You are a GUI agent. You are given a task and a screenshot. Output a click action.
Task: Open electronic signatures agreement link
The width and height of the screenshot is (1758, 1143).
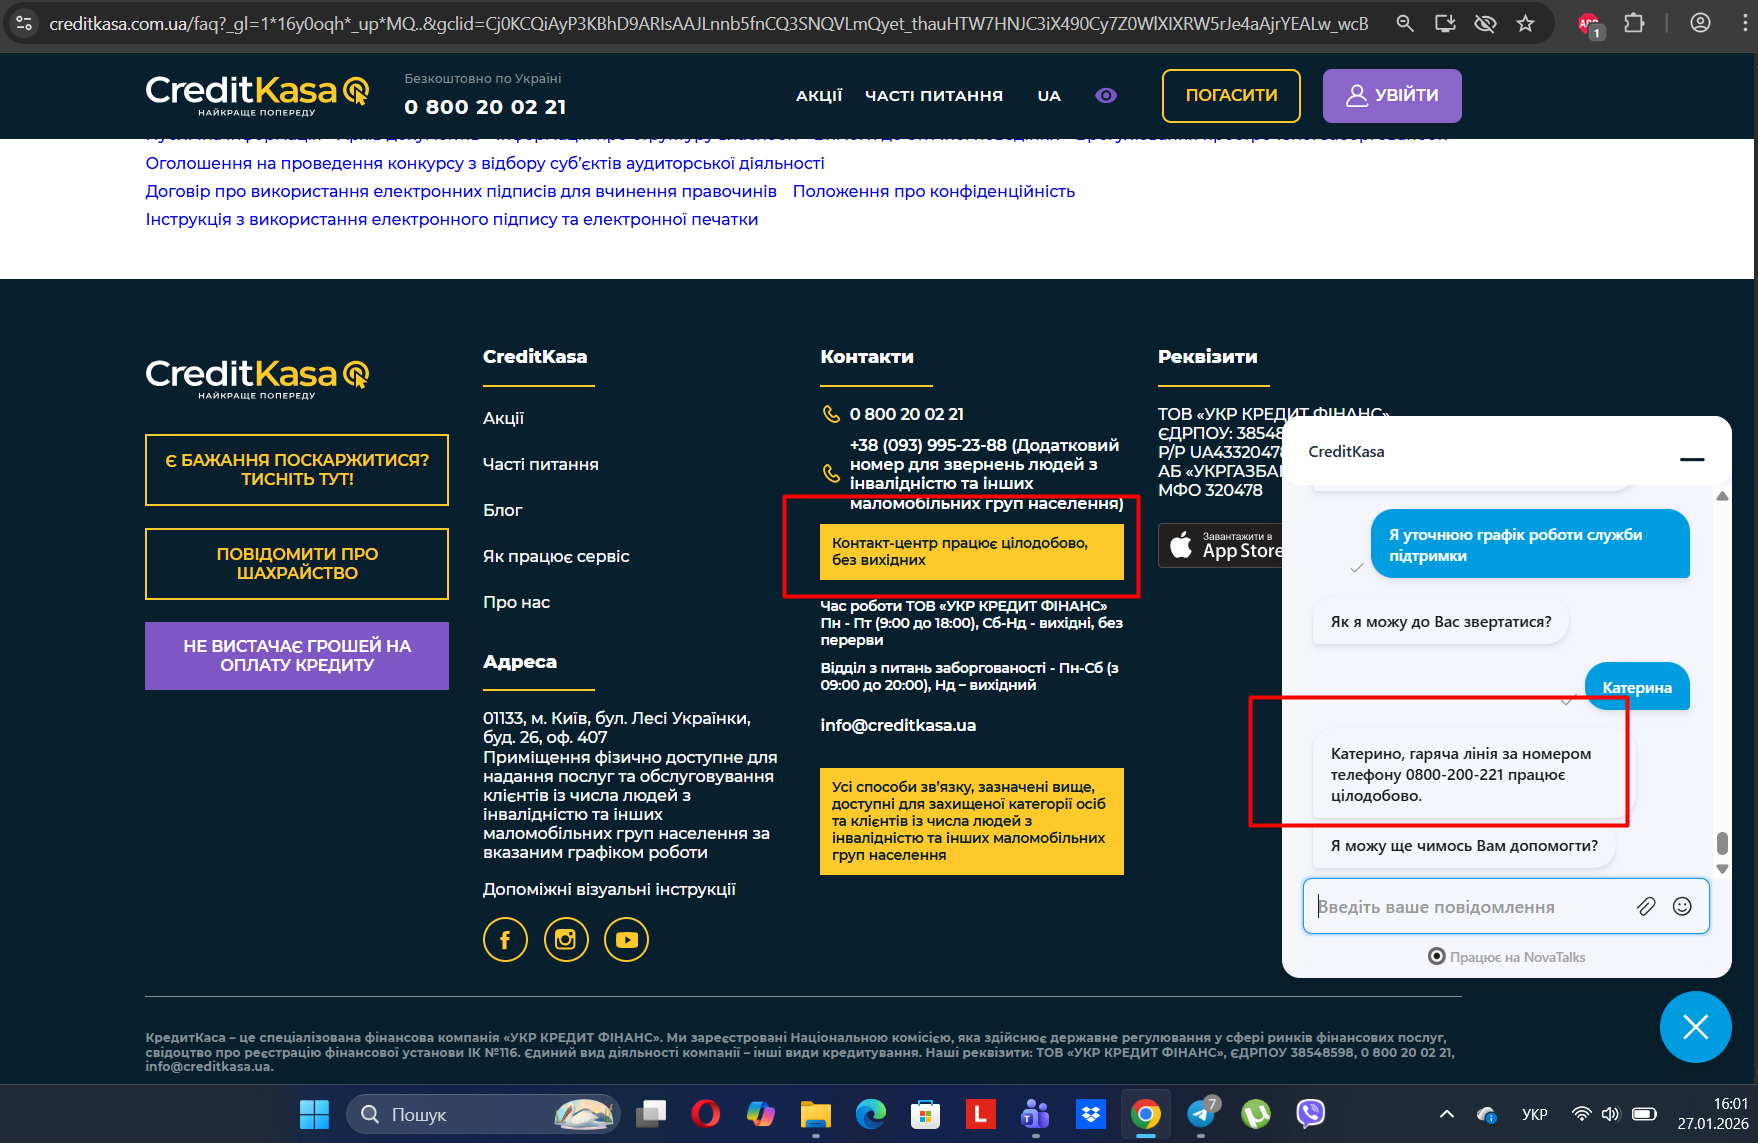click(x=461, y=191)
